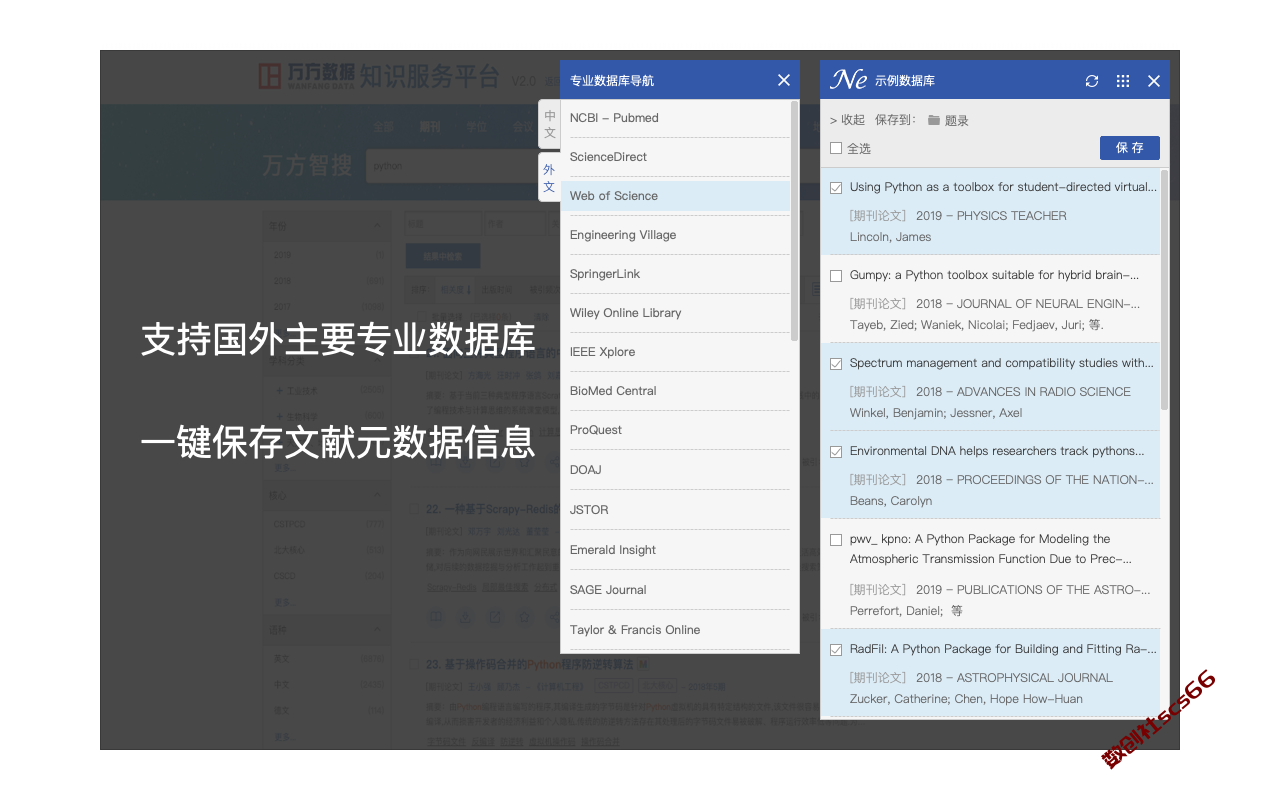Viewport: 1280px width, 800px height.
Task: Click author Lincoln, James
Action: [x=890, y=237]
